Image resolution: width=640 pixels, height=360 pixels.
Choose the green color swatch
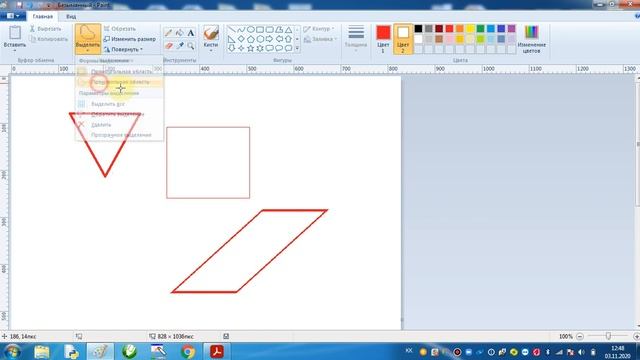click(x=480, y=29)
